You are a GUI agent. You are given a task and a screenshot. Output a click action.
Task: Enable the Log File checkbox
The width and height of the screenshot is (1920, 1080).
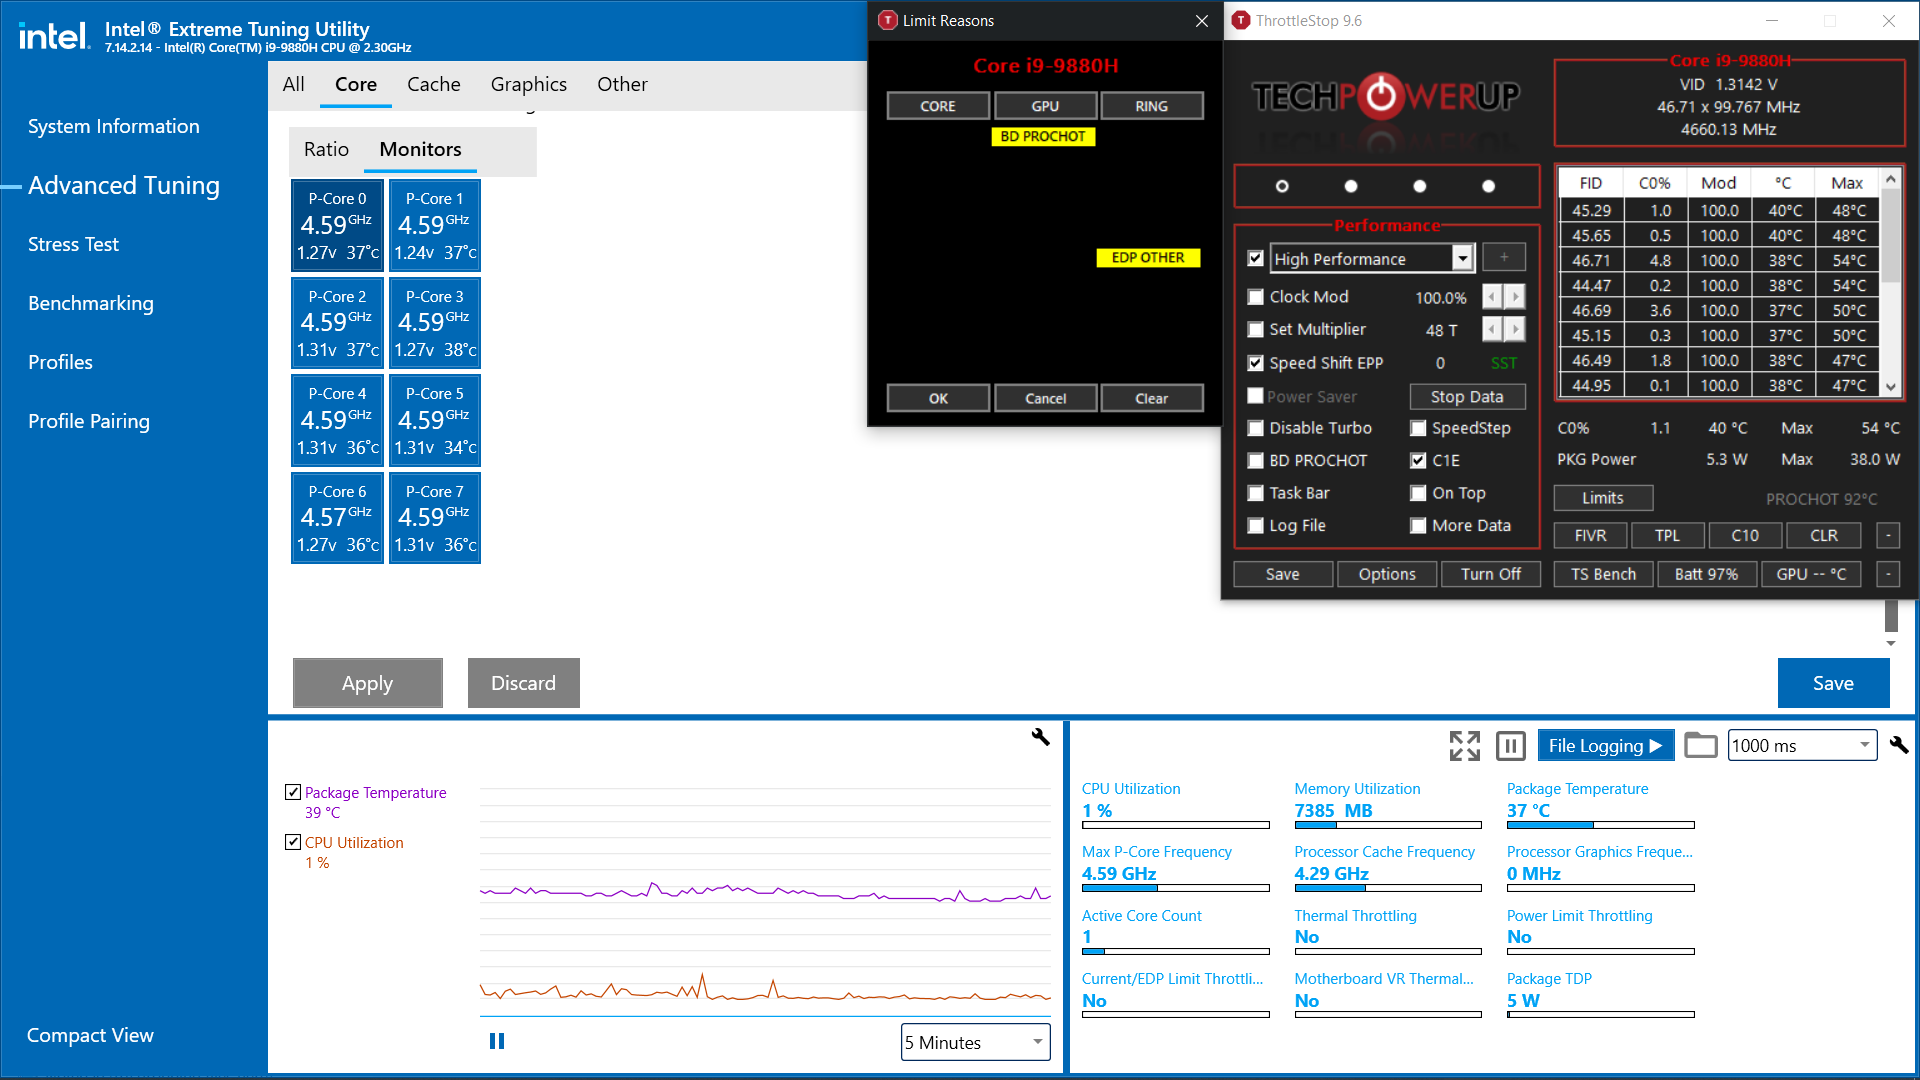(1256, 526)
